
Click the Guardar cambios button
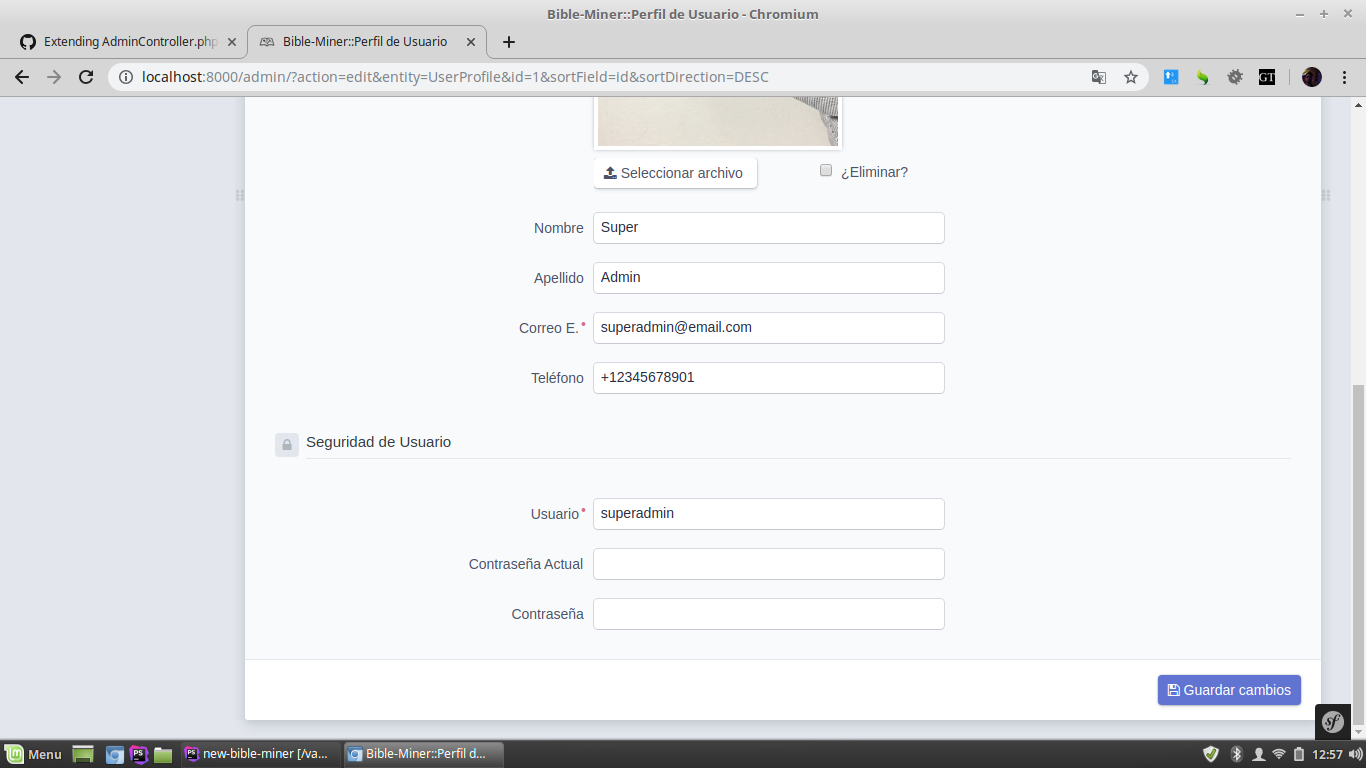(1229, 689)
